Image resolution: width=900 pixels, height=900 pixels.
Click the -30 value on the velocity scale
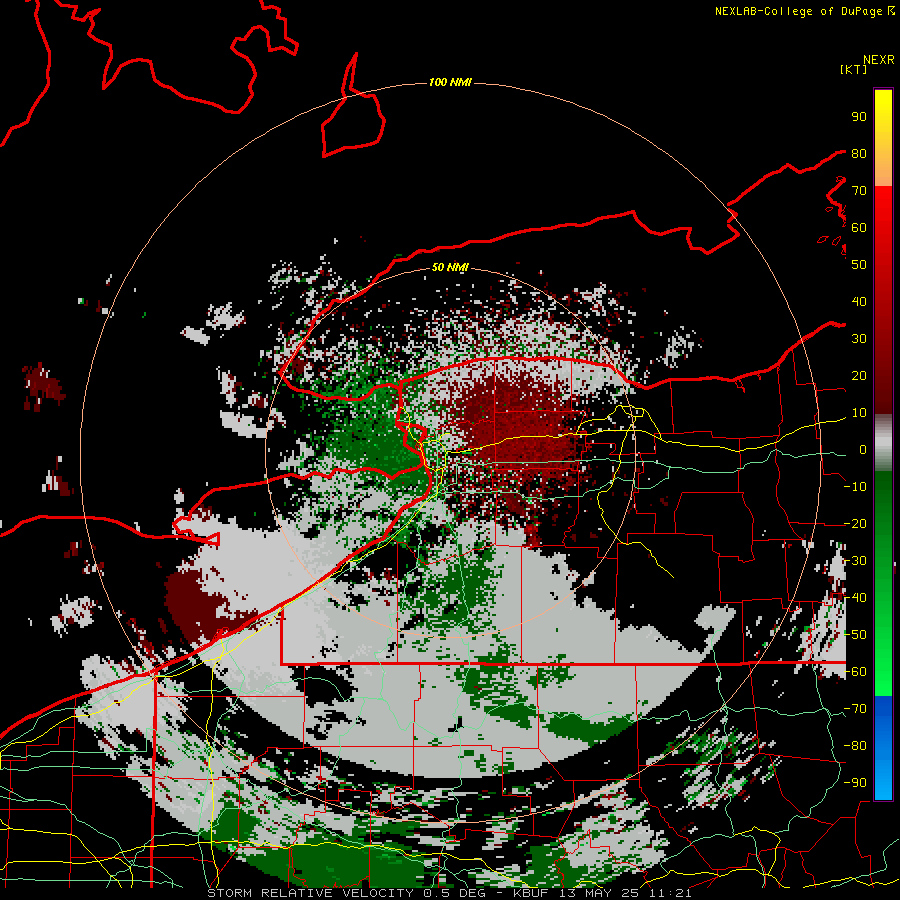tap(855, 561)
